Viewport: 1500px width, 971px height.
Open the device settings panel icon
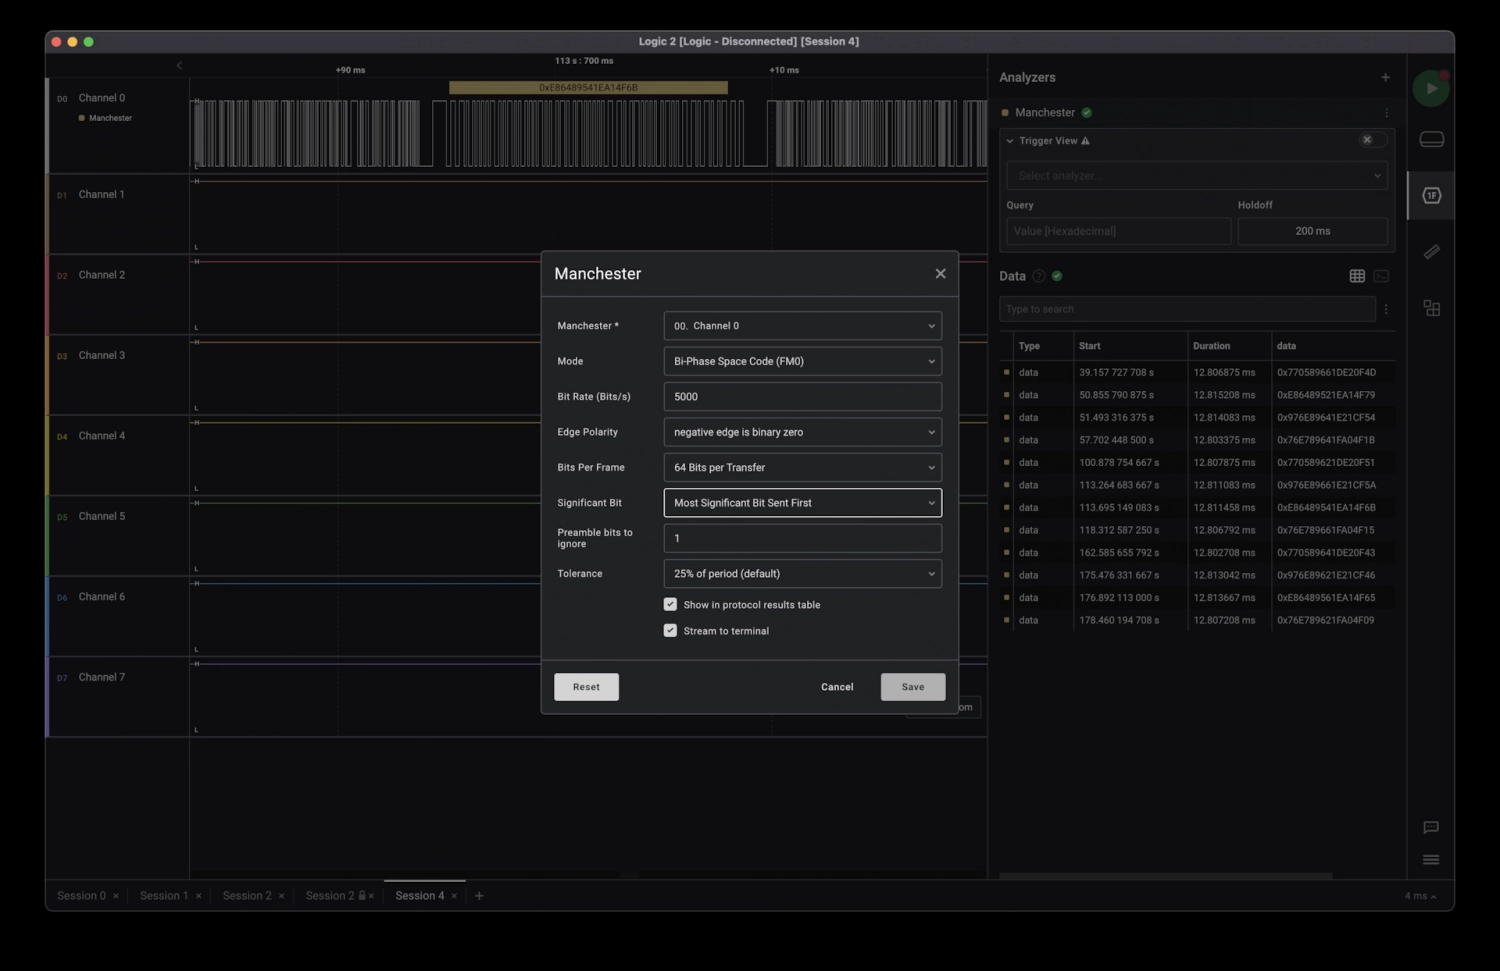1431,139
